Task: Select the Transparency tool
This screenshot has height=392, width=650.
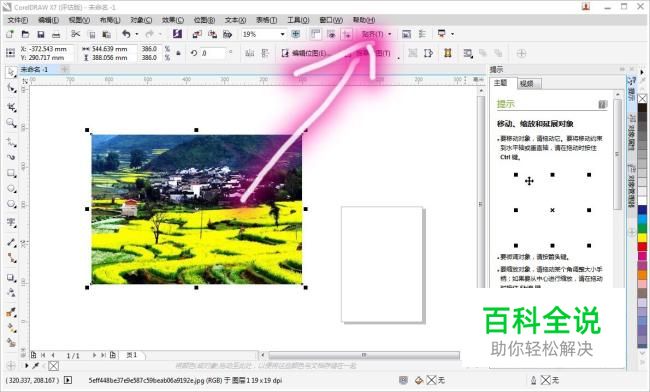Action: pos(11,293)
